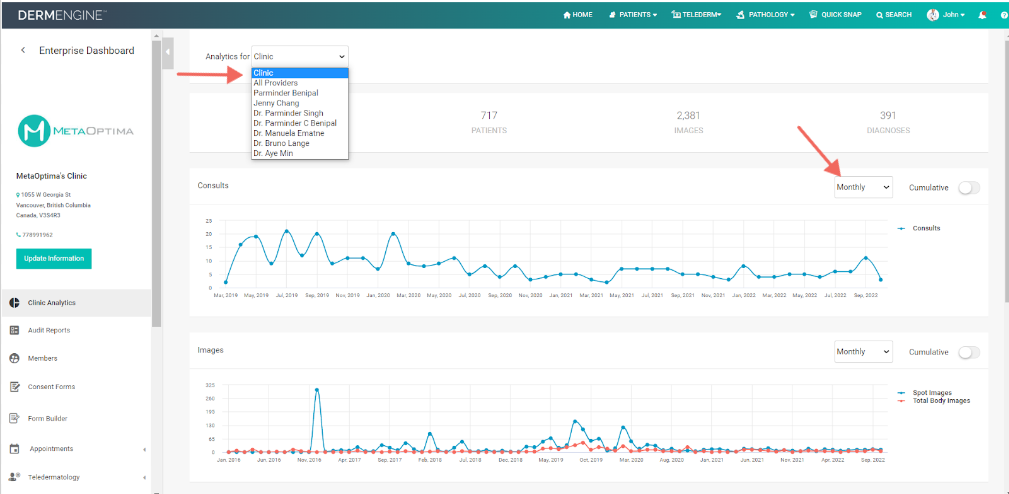This screenshot has height=494, width=1009.
Task: Open the Monthly dropdown for Images
Action: pos(864,352)
